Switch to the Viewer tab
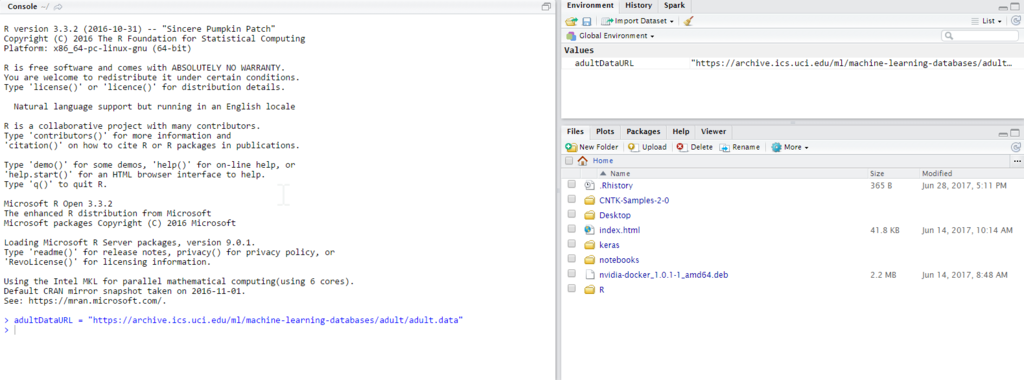 713,132
